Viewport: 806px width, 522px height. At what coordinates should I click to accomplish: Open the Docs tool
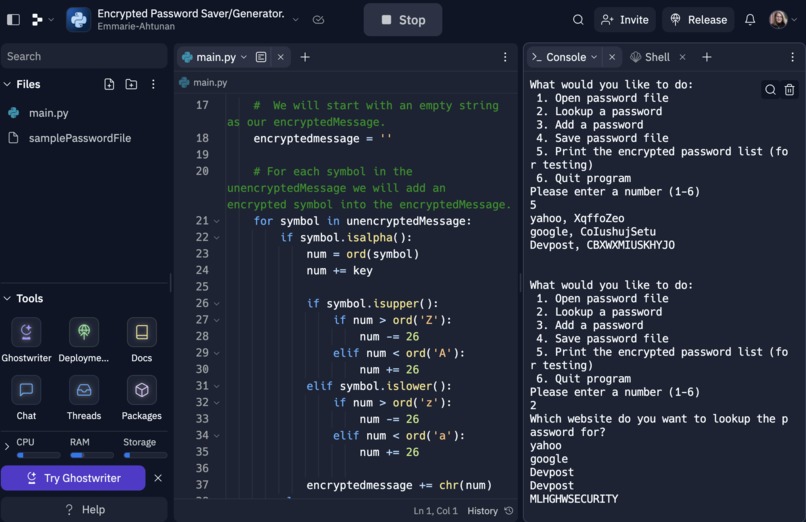coord(141,340)
